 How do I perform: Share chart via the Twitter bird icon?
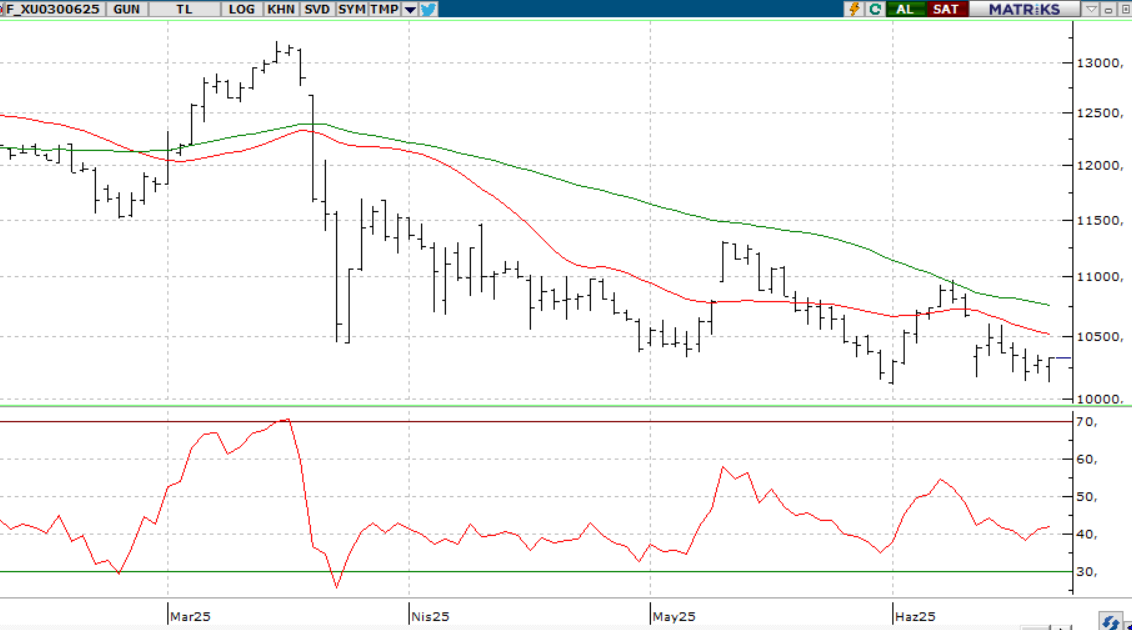coord(428,9)
